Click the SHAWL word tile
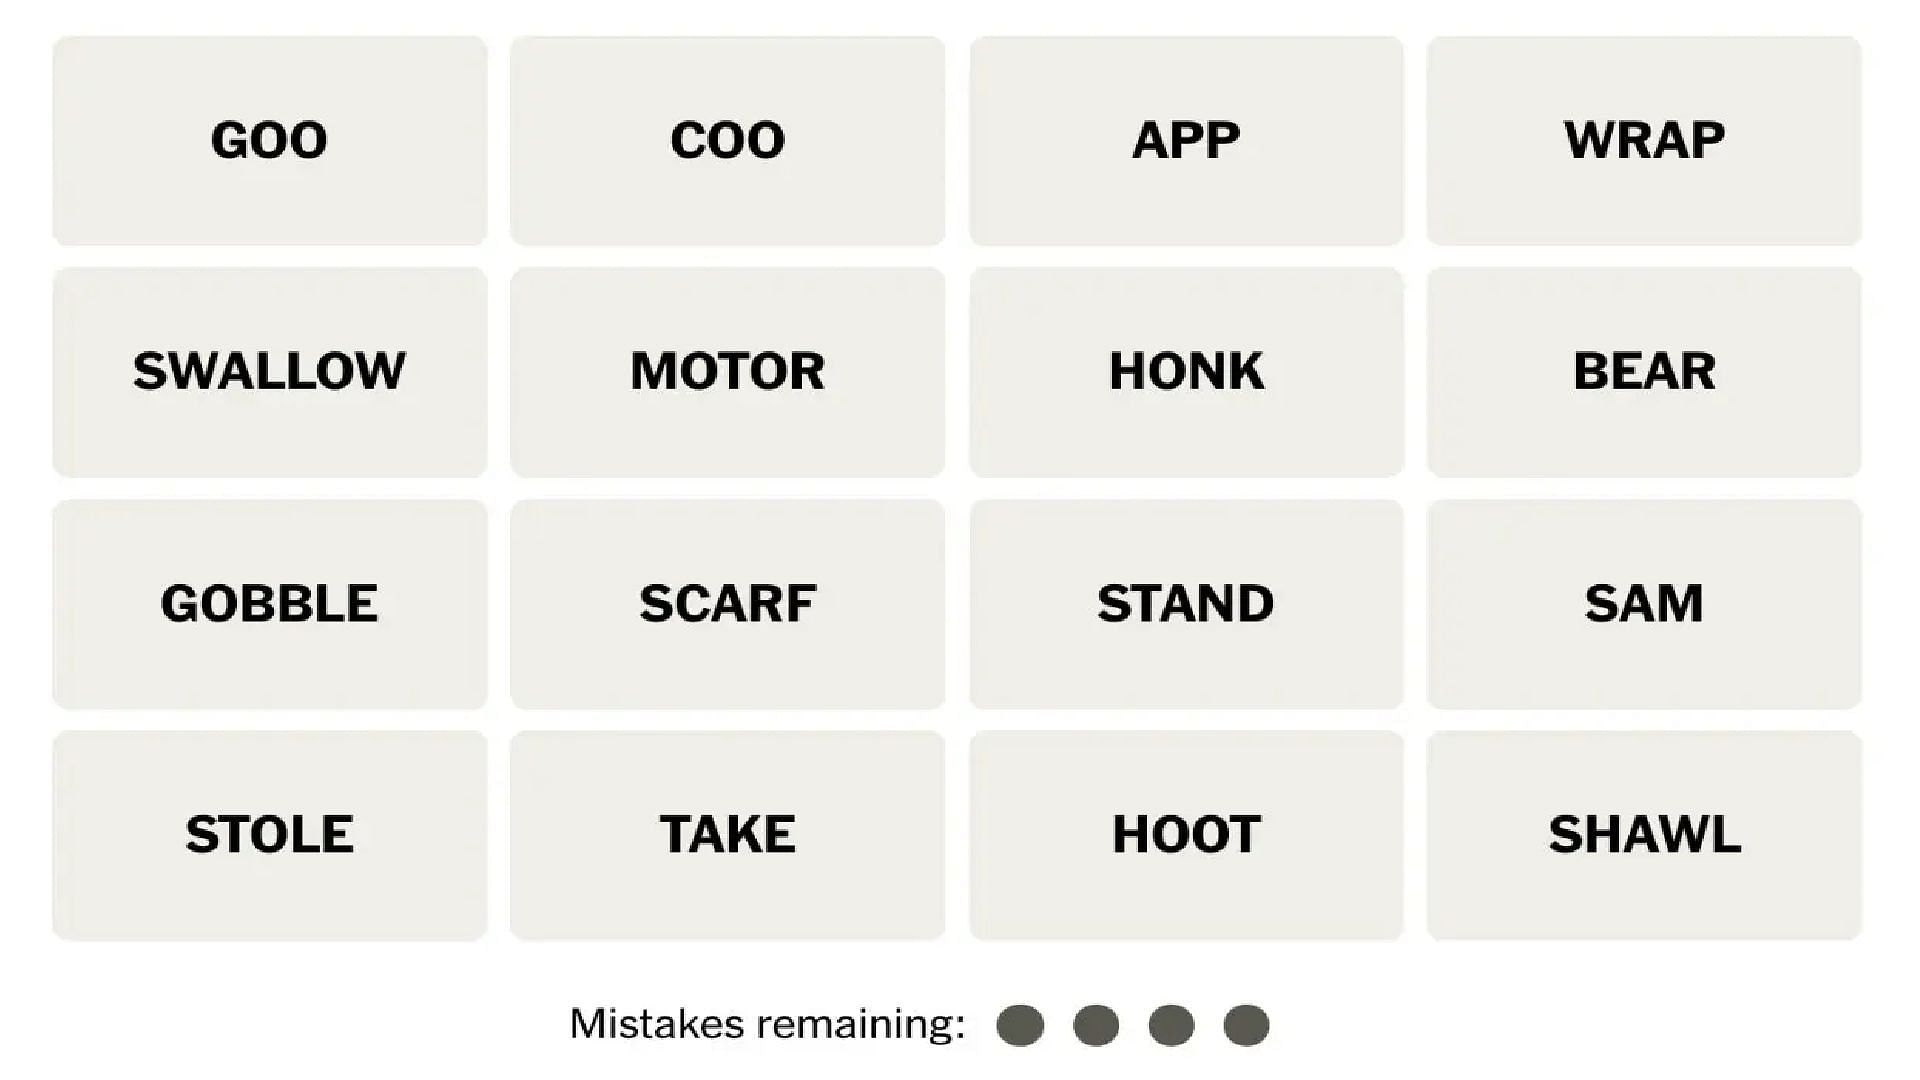Viewport: 1920px width, 1080px height. pos(1643,833)
